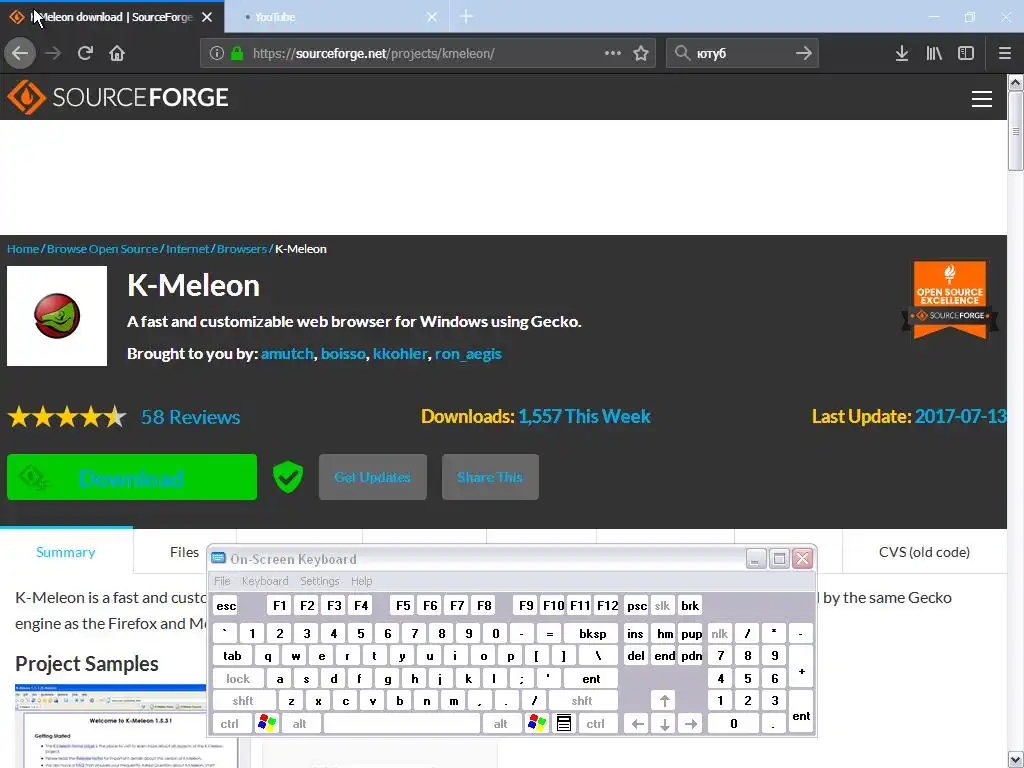Toggle the nlk num lock key
The image size is (1024, 768).
720,633
